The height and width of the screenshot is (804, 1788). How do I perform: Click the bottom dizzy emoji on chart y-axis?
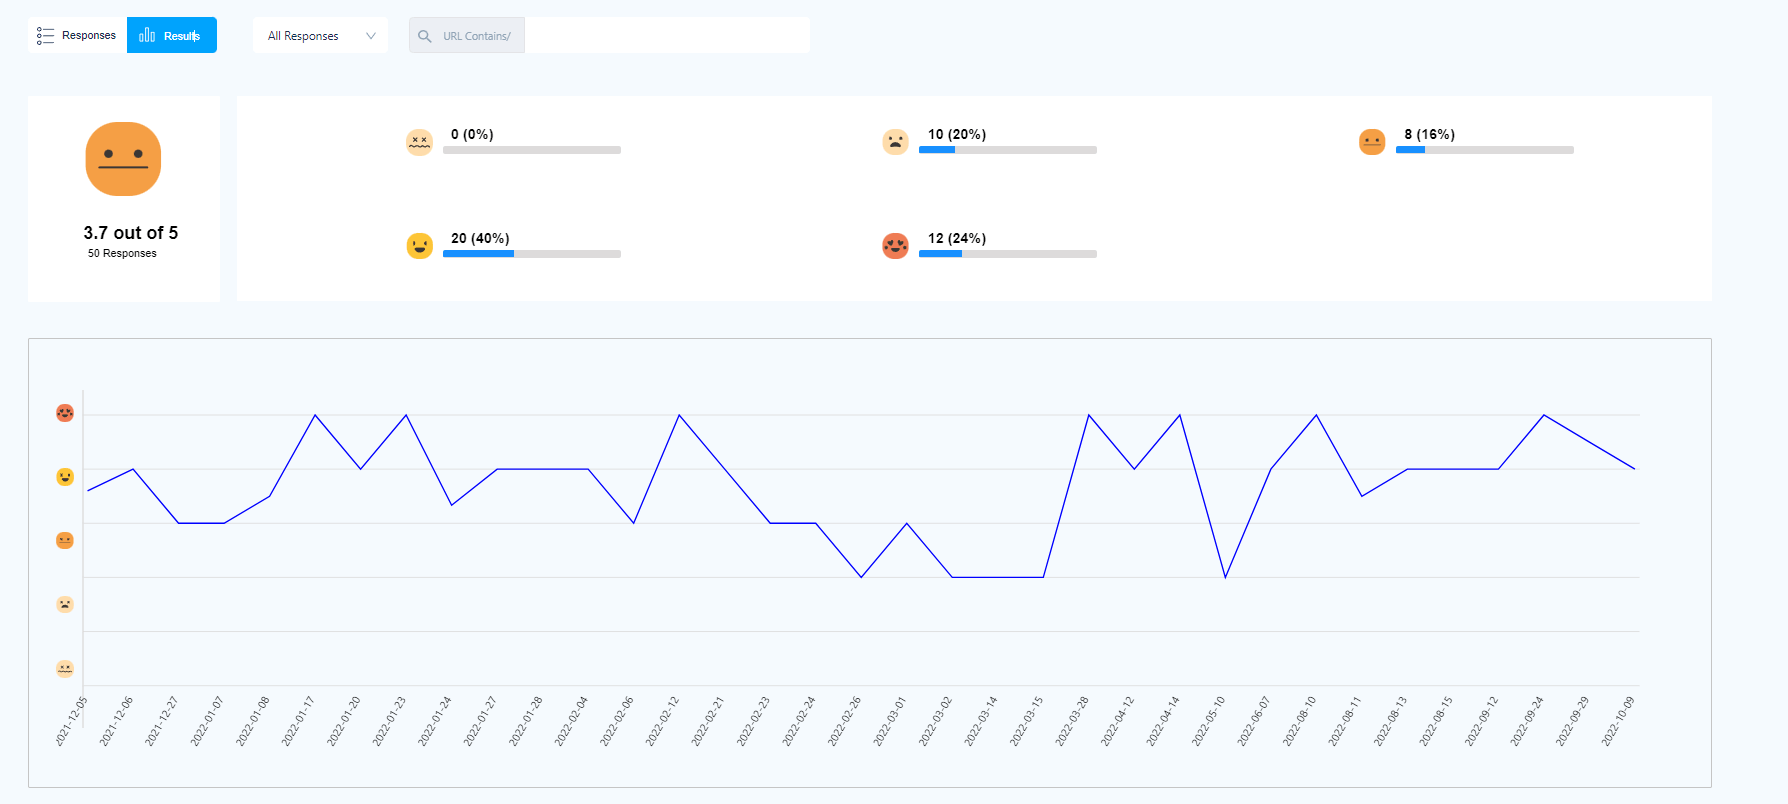65,669
